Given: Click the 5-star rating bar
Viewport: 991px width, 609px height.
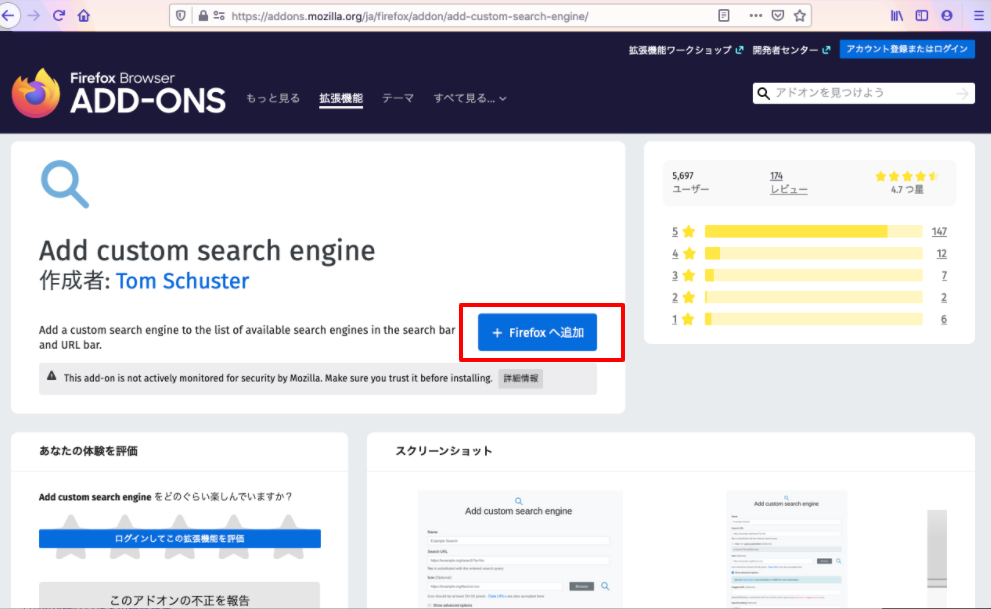Looking at the screenshot, I should click(x=813, y=232).
